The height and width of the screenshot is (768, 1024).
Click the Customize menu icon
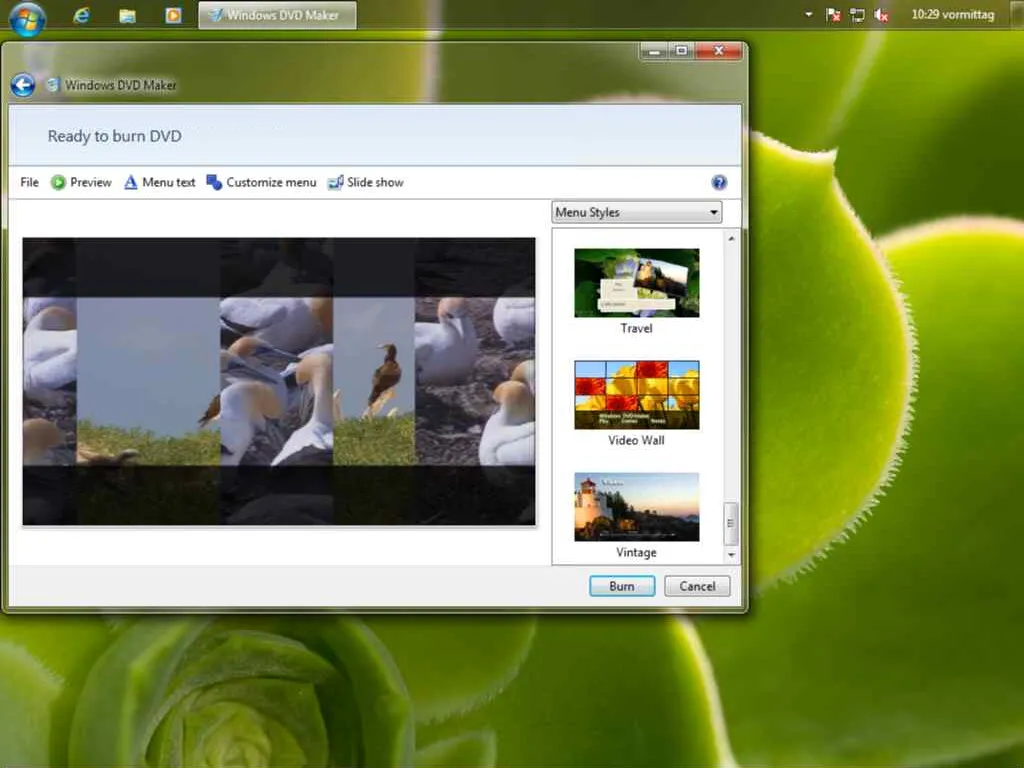(x=214, y=182)
